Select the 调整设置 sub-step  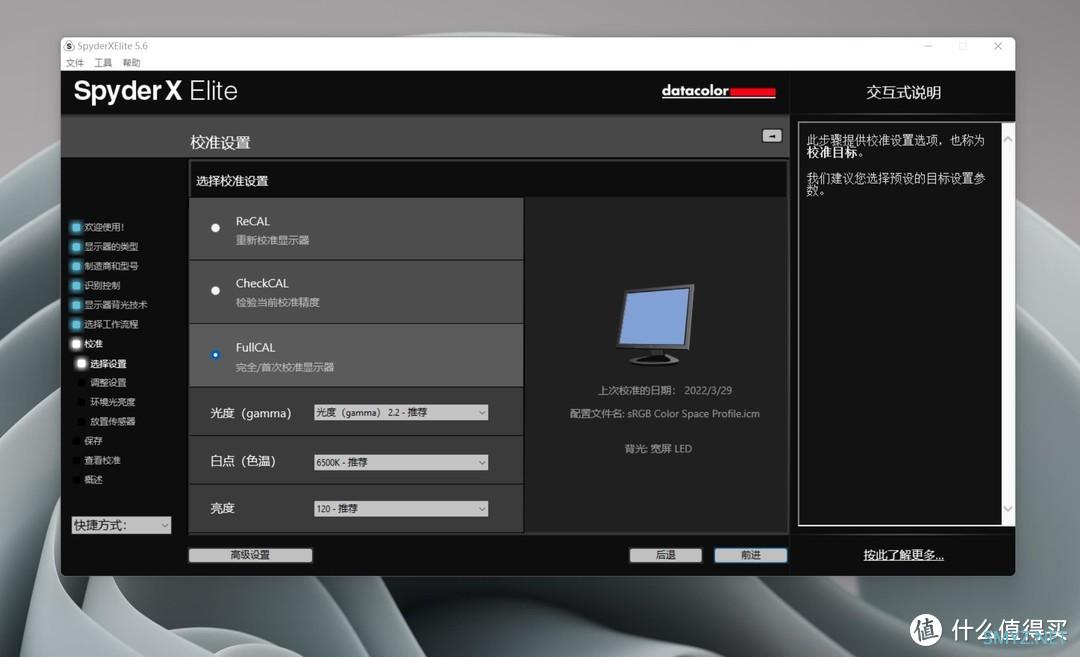(x=108, y=382)
